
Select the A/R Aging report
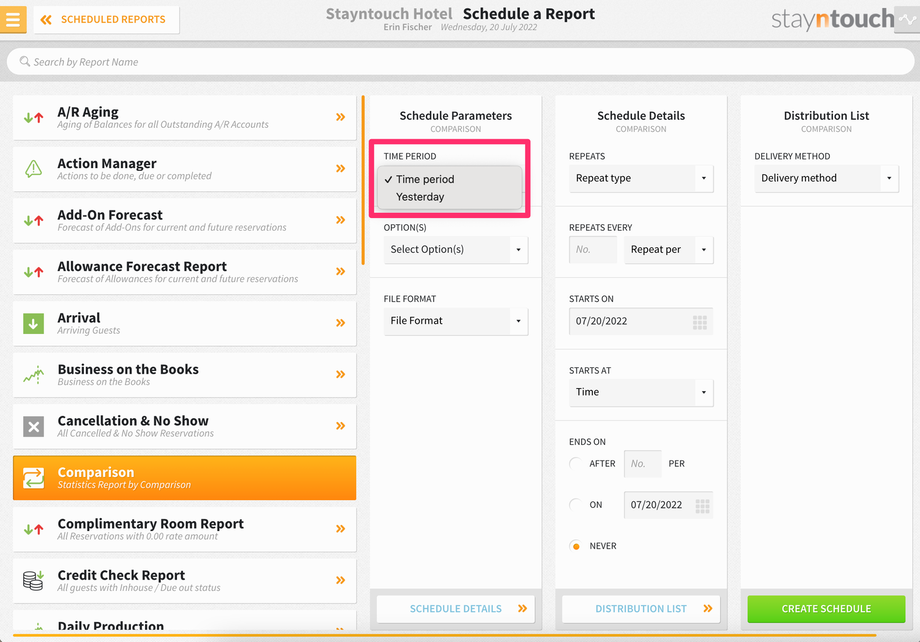pyautogui.click(x=184, y=117)
